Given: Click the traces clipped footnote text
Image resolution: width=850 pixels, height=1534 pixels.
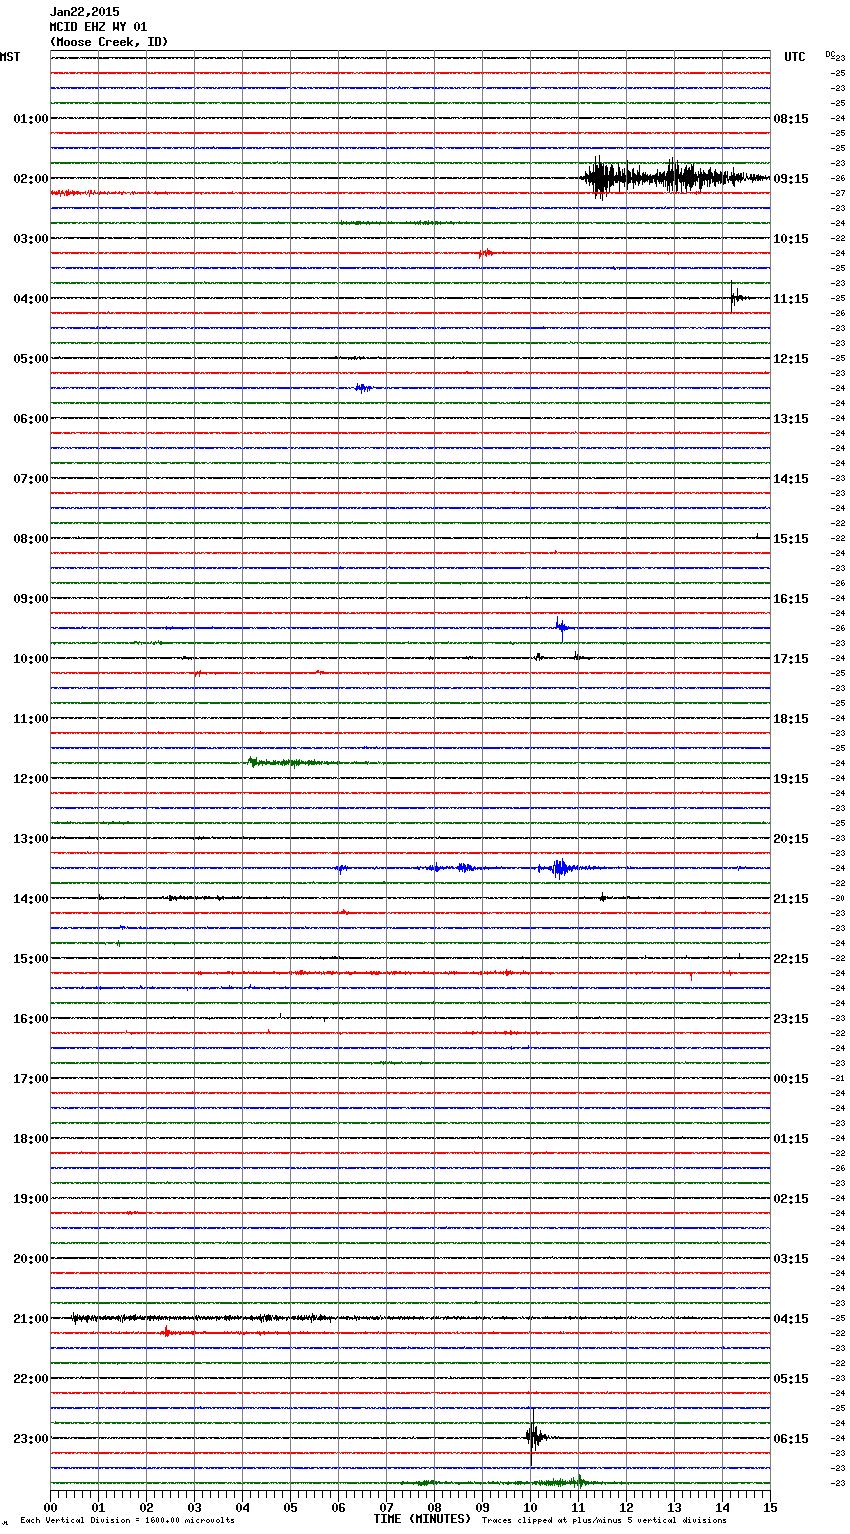Looking at the screenshot, I should coord(604,1521).
